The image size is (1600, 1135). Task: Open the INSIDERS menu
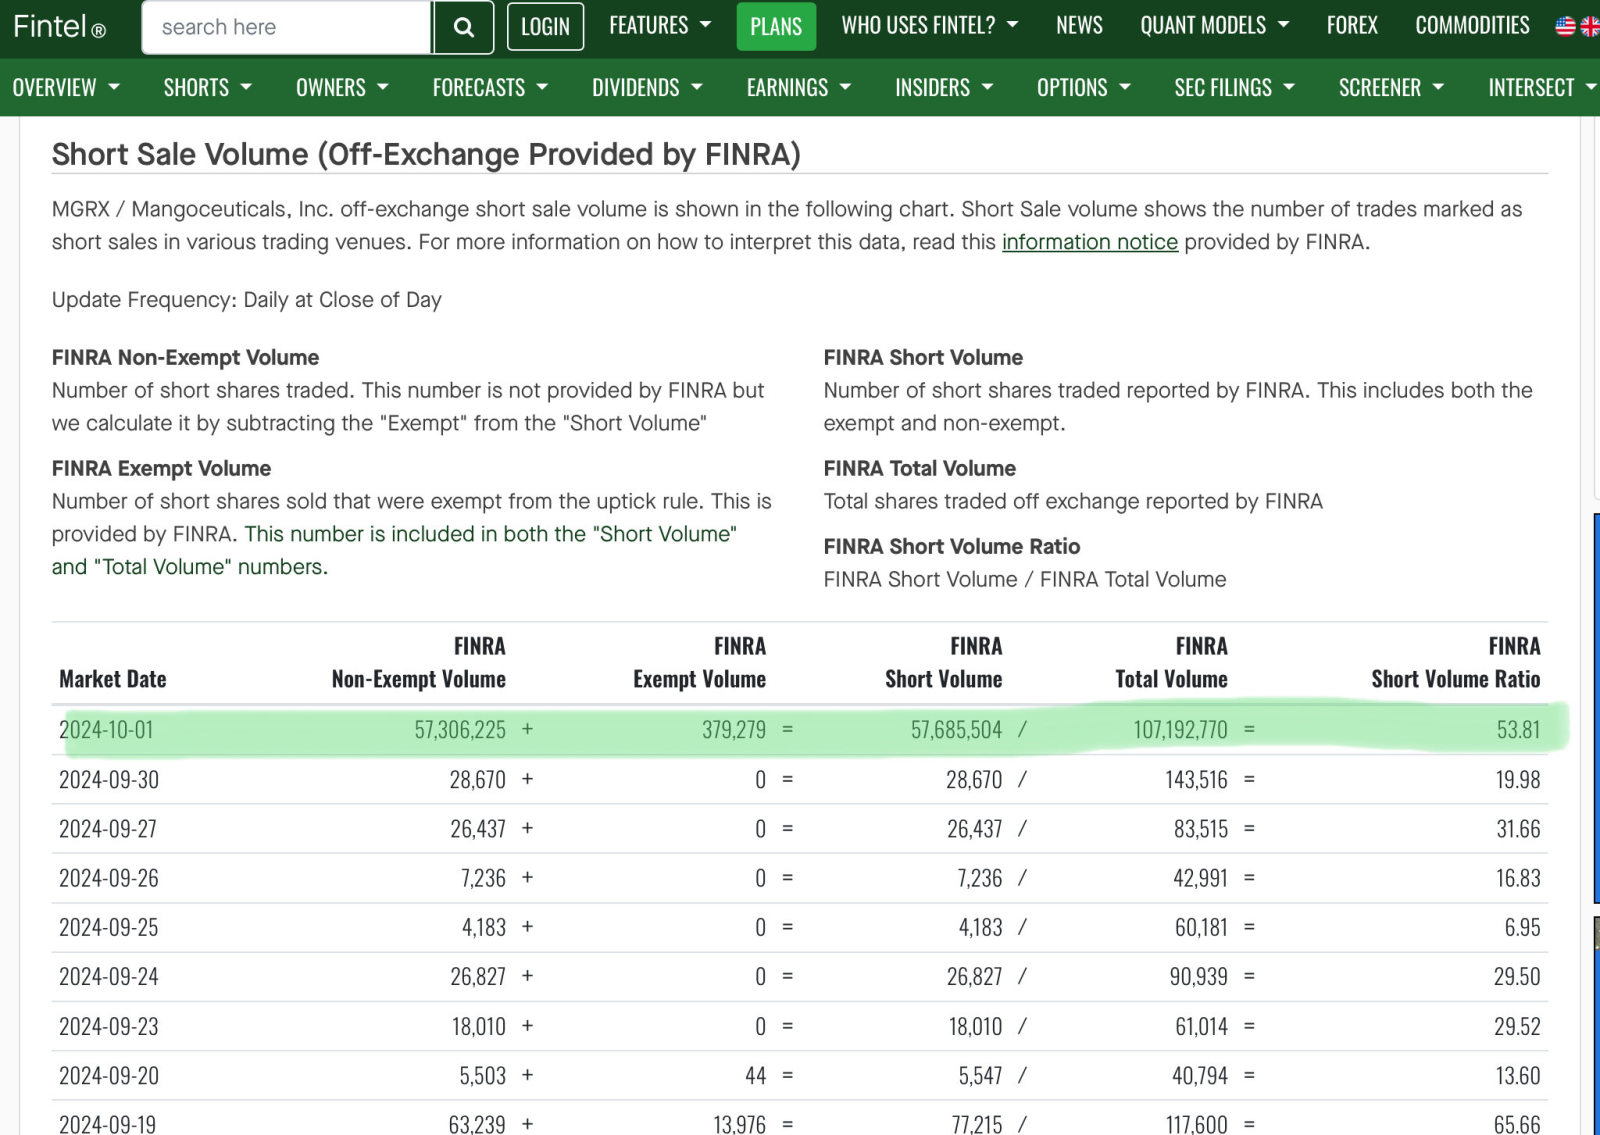click(944, 87)
